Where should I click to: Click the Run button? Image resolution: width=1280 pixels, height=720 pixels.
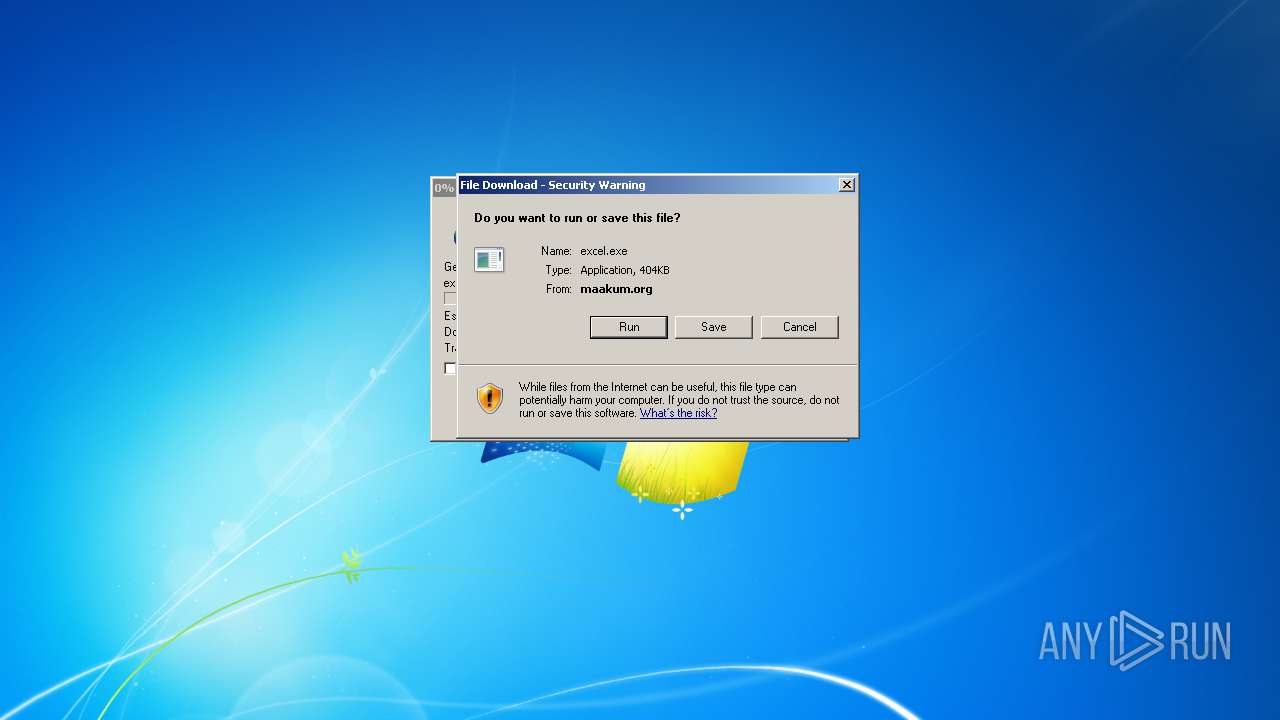[x=628, y=327]
